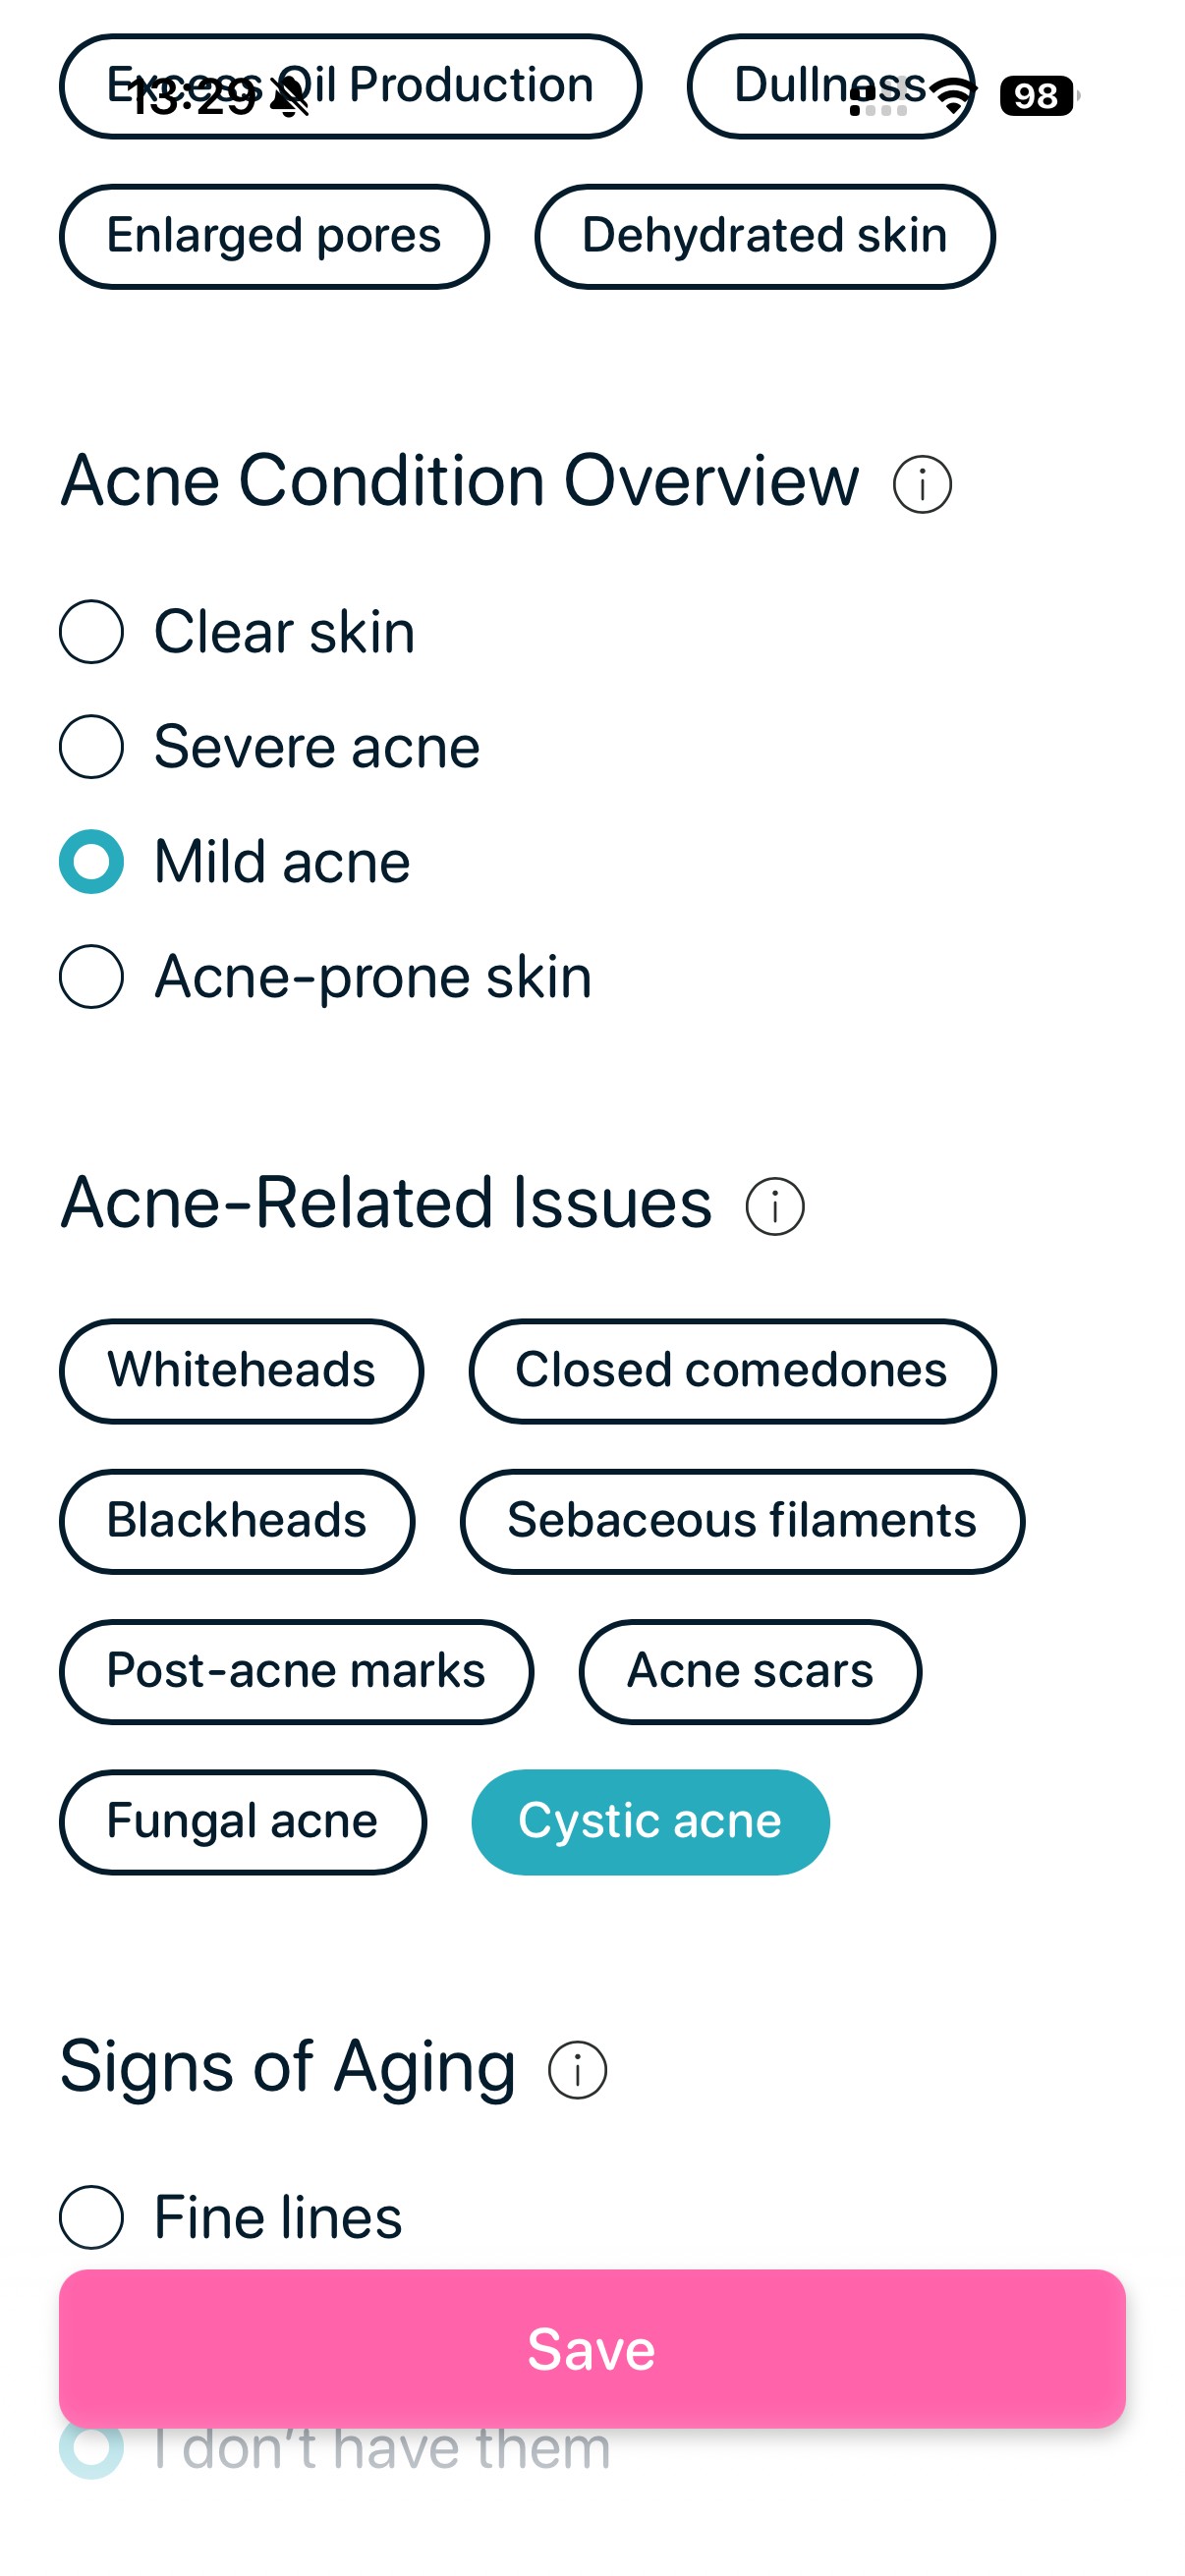Toggle the Sebaceous filaments chip

(x=742, y=1521)
